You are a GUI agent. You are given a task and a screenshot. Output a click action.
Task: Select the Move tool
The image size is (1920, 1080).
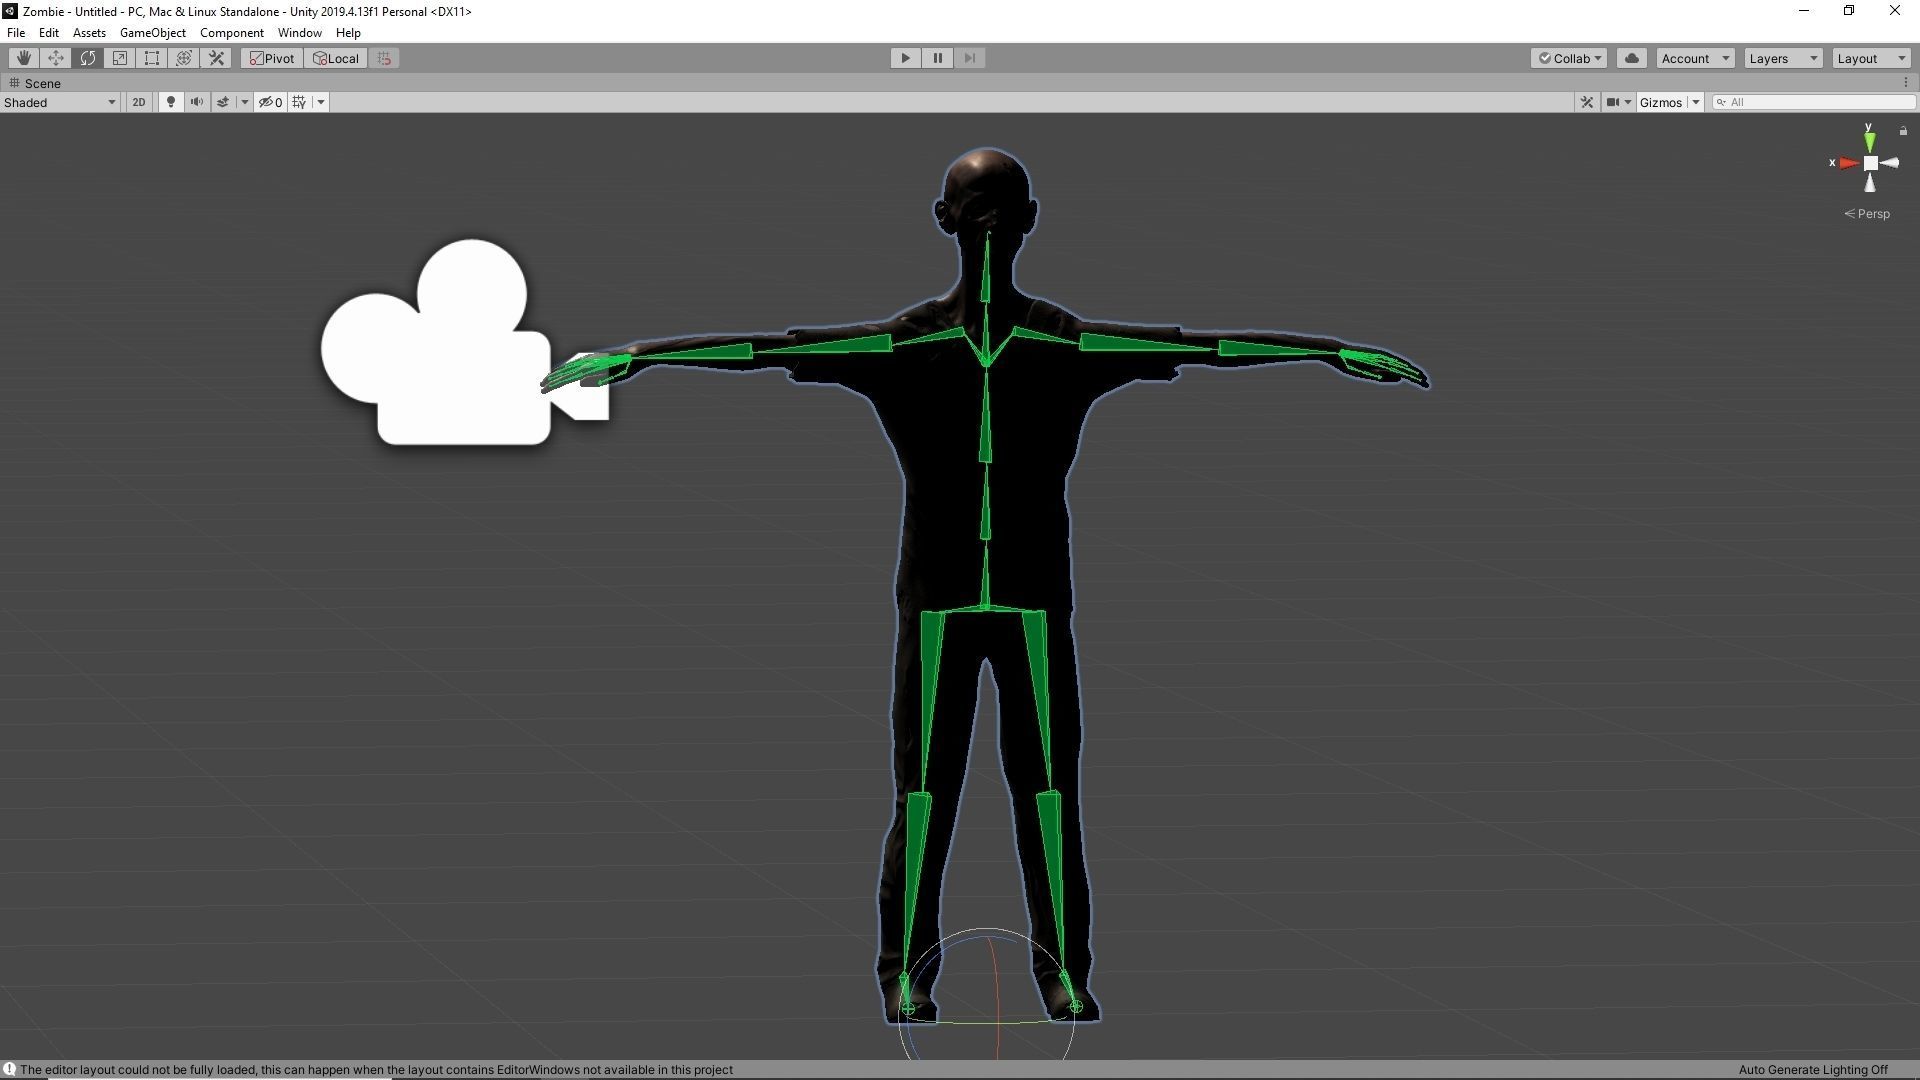click(56, 58)
